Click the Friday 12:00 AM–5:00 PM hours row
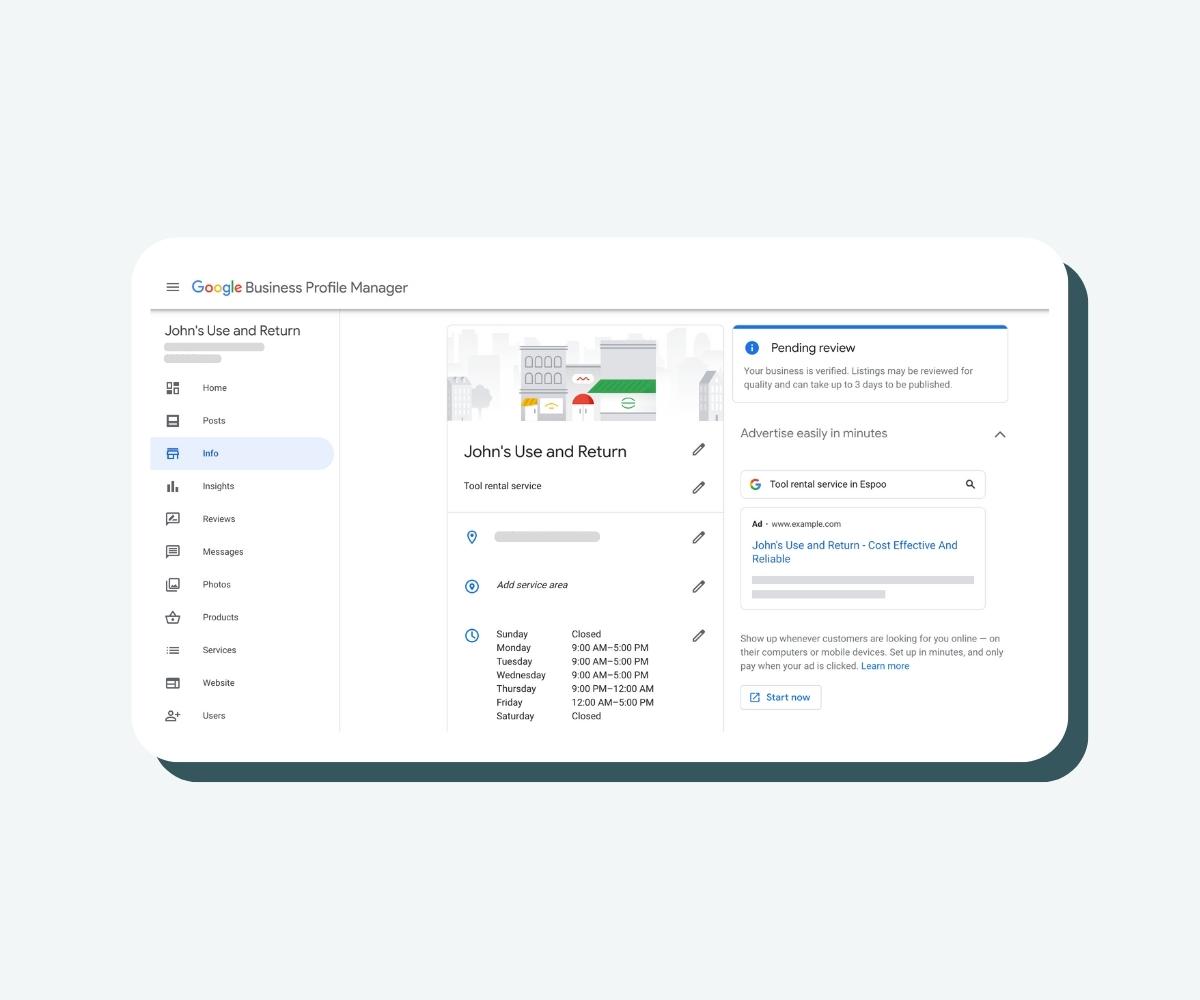 (x=575, y=703)
